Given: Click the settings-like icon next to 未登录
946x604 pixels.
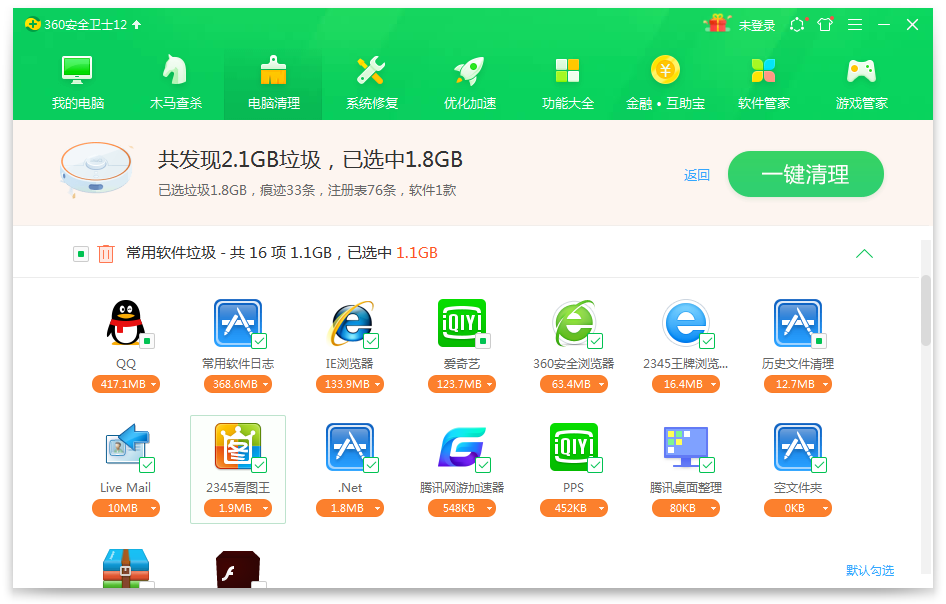Looking at the screenshot, I should [x=798, y=24].
